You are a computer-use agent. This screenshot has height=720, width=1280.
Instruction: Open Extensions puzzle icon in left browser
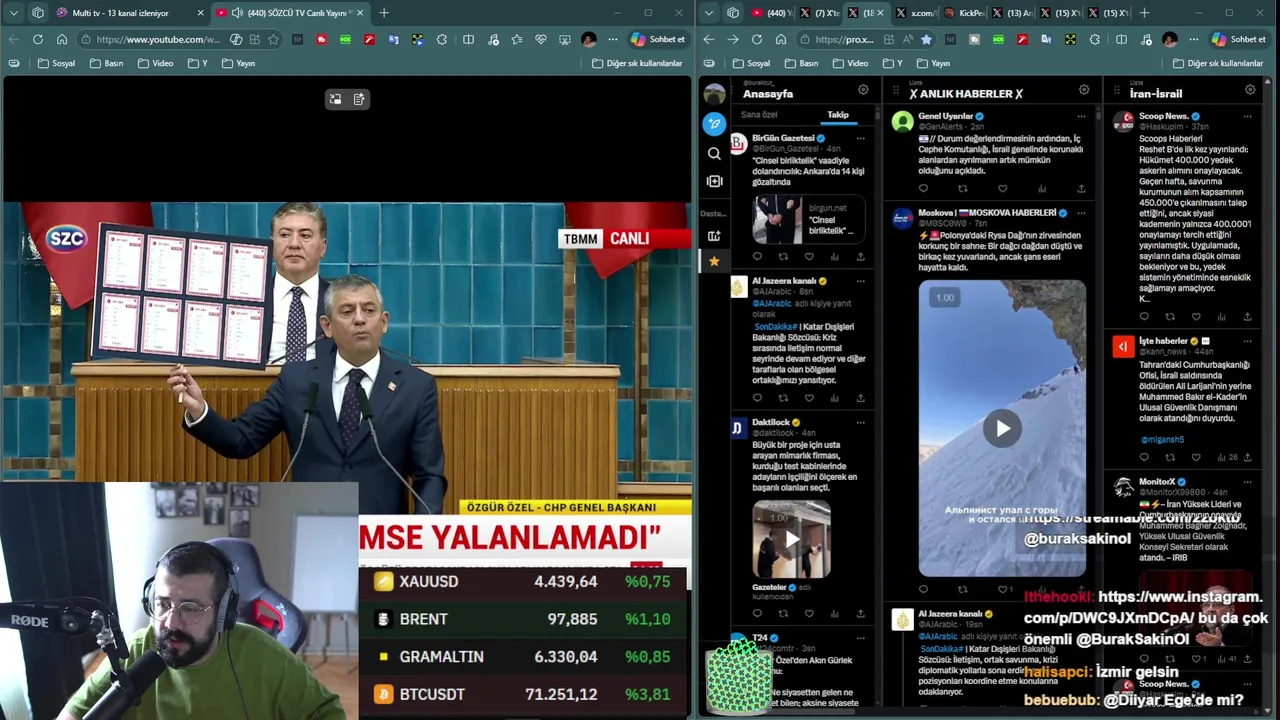pos(442,39)
